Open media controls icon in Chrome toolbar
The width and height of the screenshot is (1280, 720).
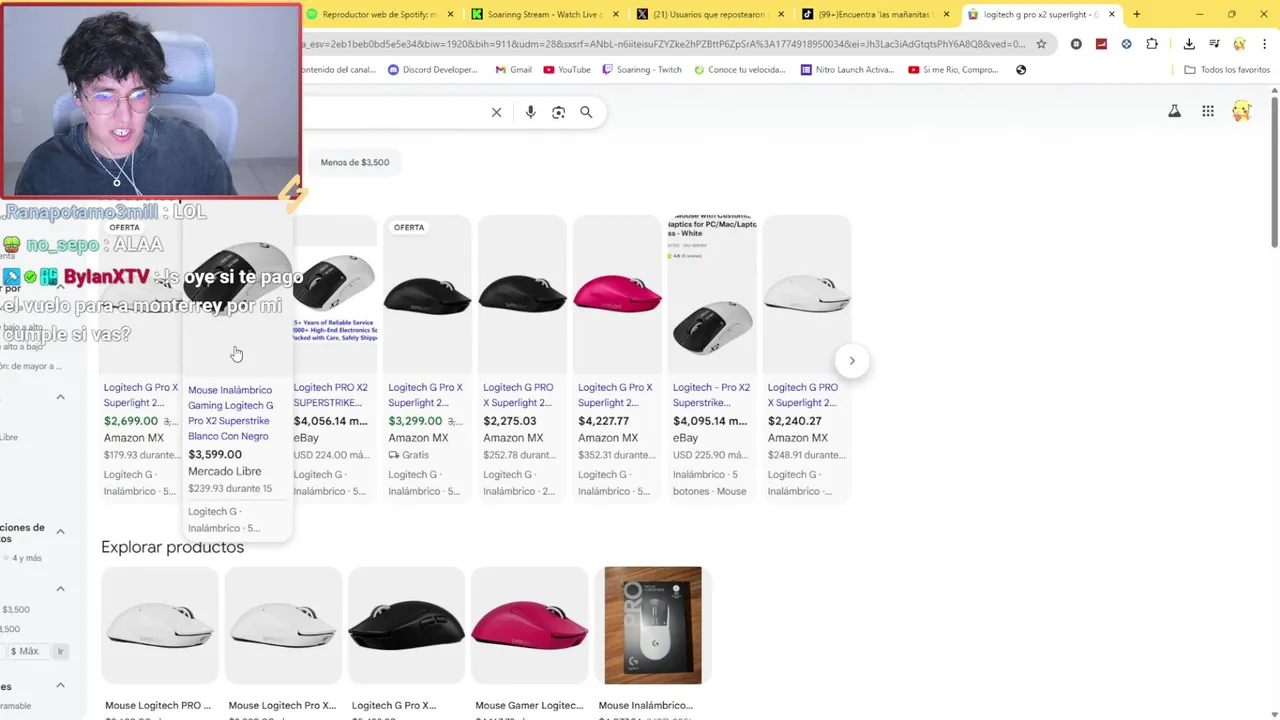click(x=1214, y=44)
